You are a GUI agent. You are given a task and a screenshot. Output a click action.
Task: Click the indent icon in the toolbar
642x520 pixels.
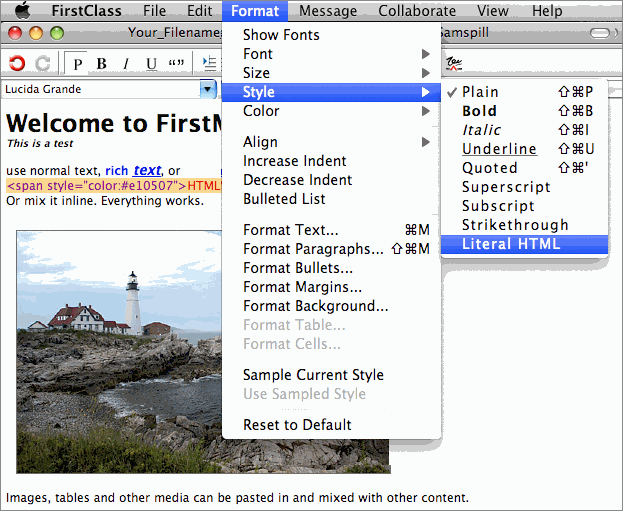point(210,63)
